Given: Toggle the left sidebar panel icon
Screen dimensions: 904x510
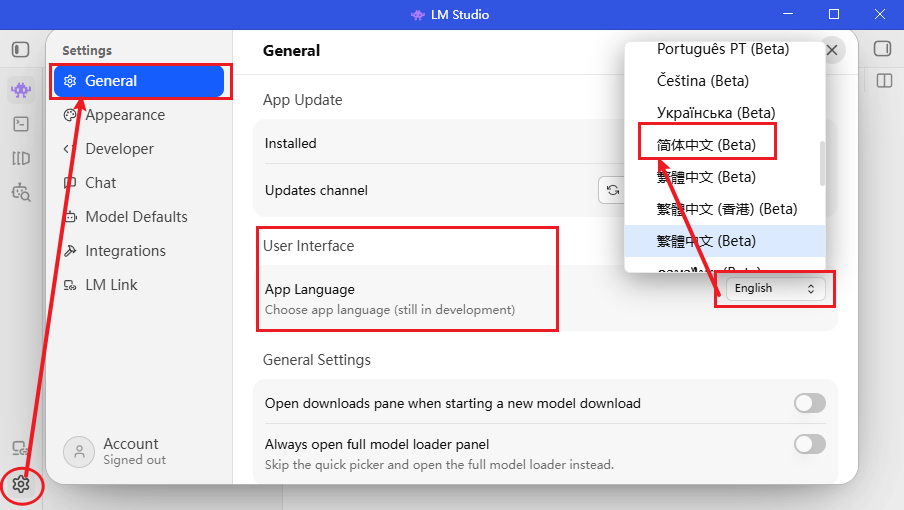Looking at the screenshot, I should [21, 50].
